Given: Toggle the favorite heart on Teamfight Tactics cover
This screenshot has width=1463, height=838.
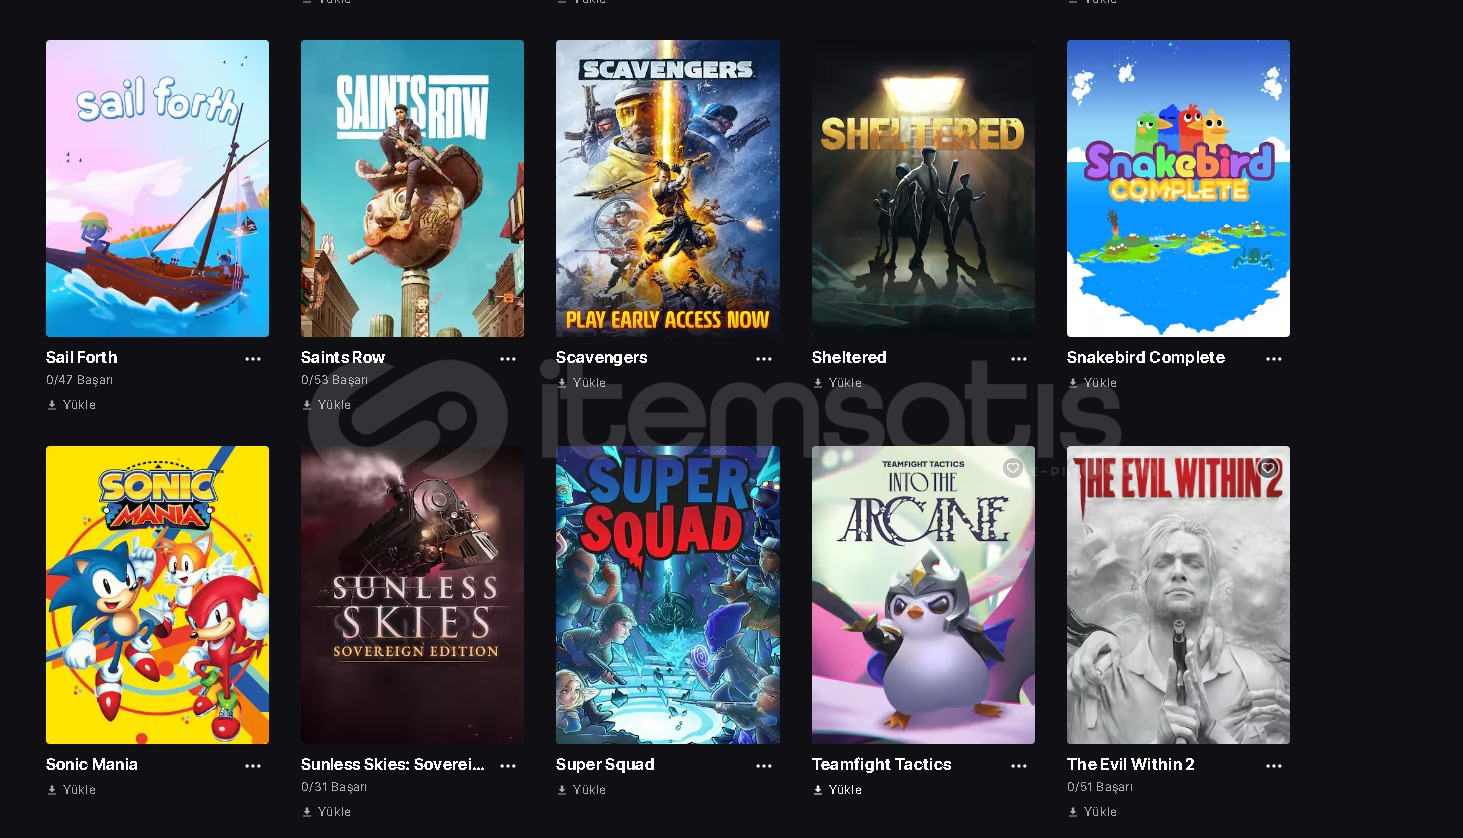Looking at the screenshot, I should tap(1013, 468).
